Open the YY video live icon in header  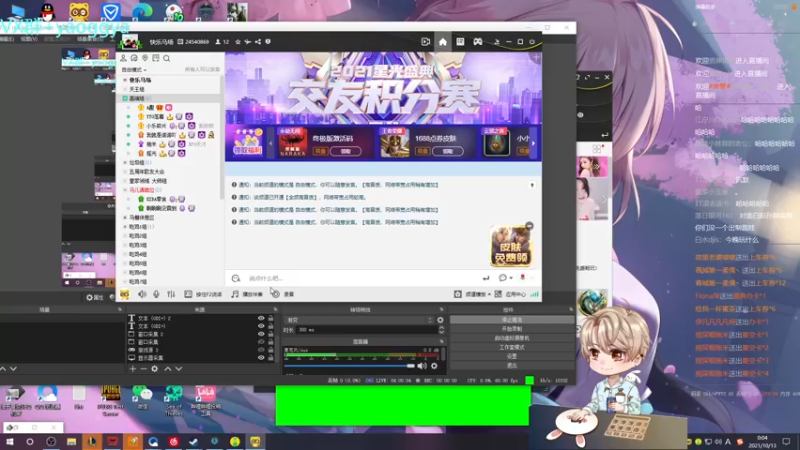click(x=426, y=42)
